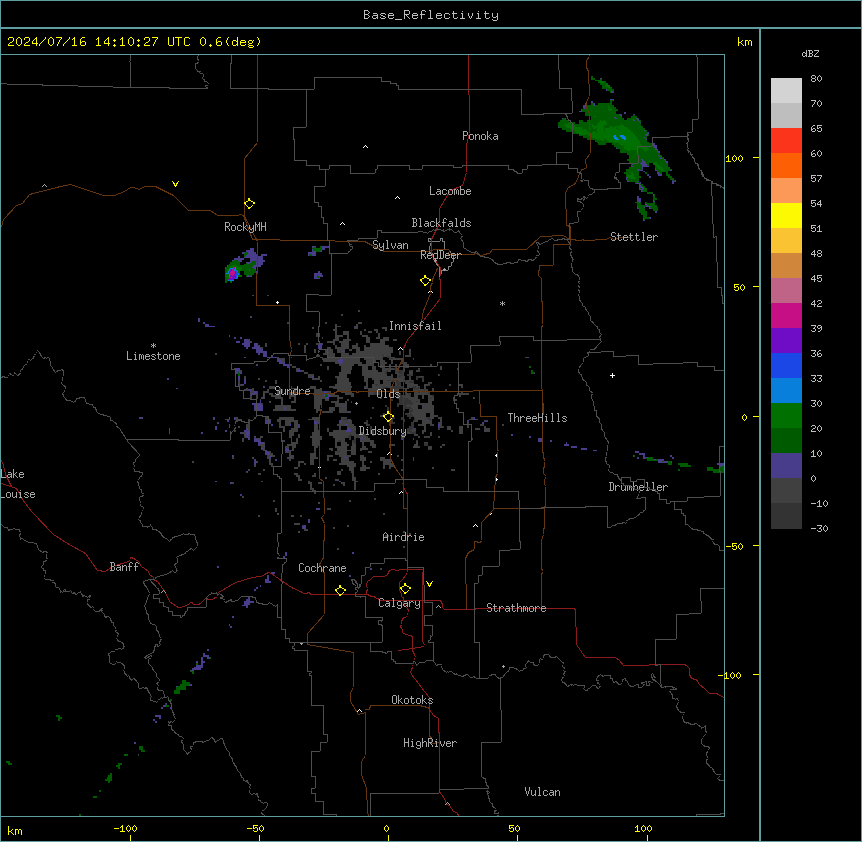Click the Blackfalds city label

[x=441, y=223]
